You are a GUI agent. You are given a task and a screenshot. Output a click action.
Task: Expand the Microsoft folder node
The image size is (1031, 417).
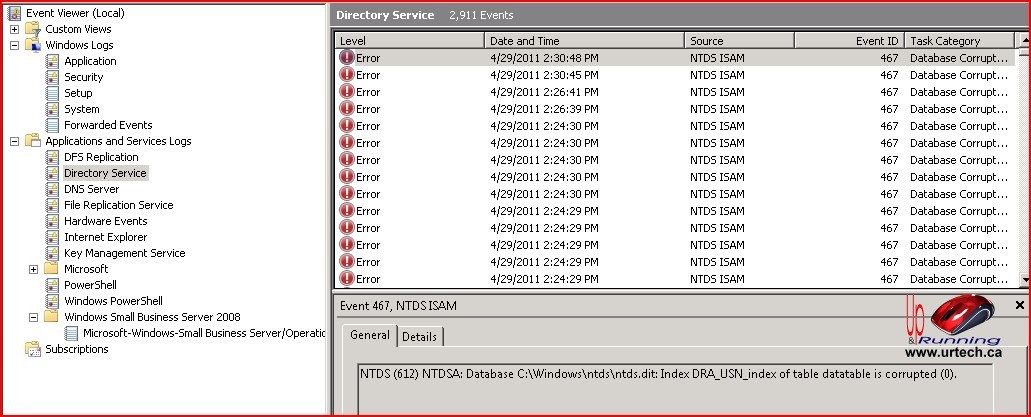point(34,269)
